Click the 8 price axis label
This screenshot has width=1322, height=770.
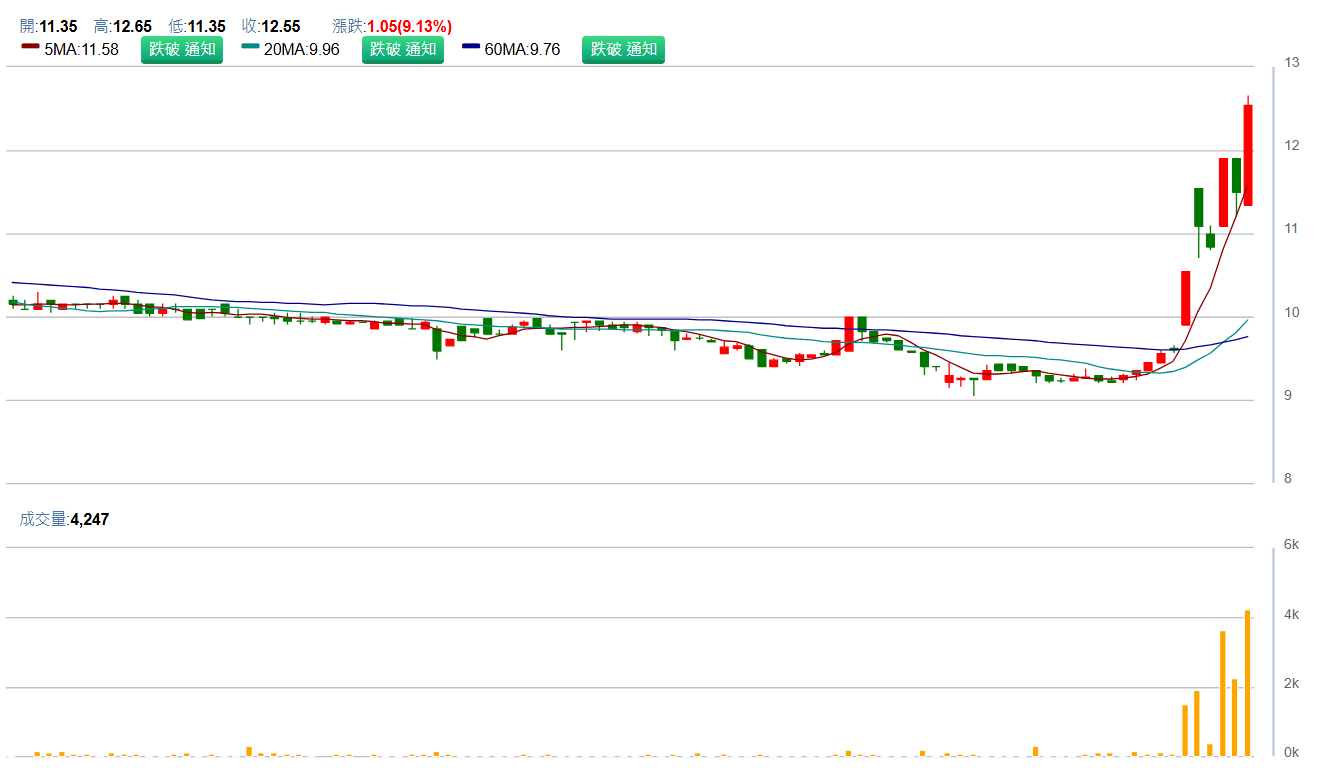pos(1288,479)
